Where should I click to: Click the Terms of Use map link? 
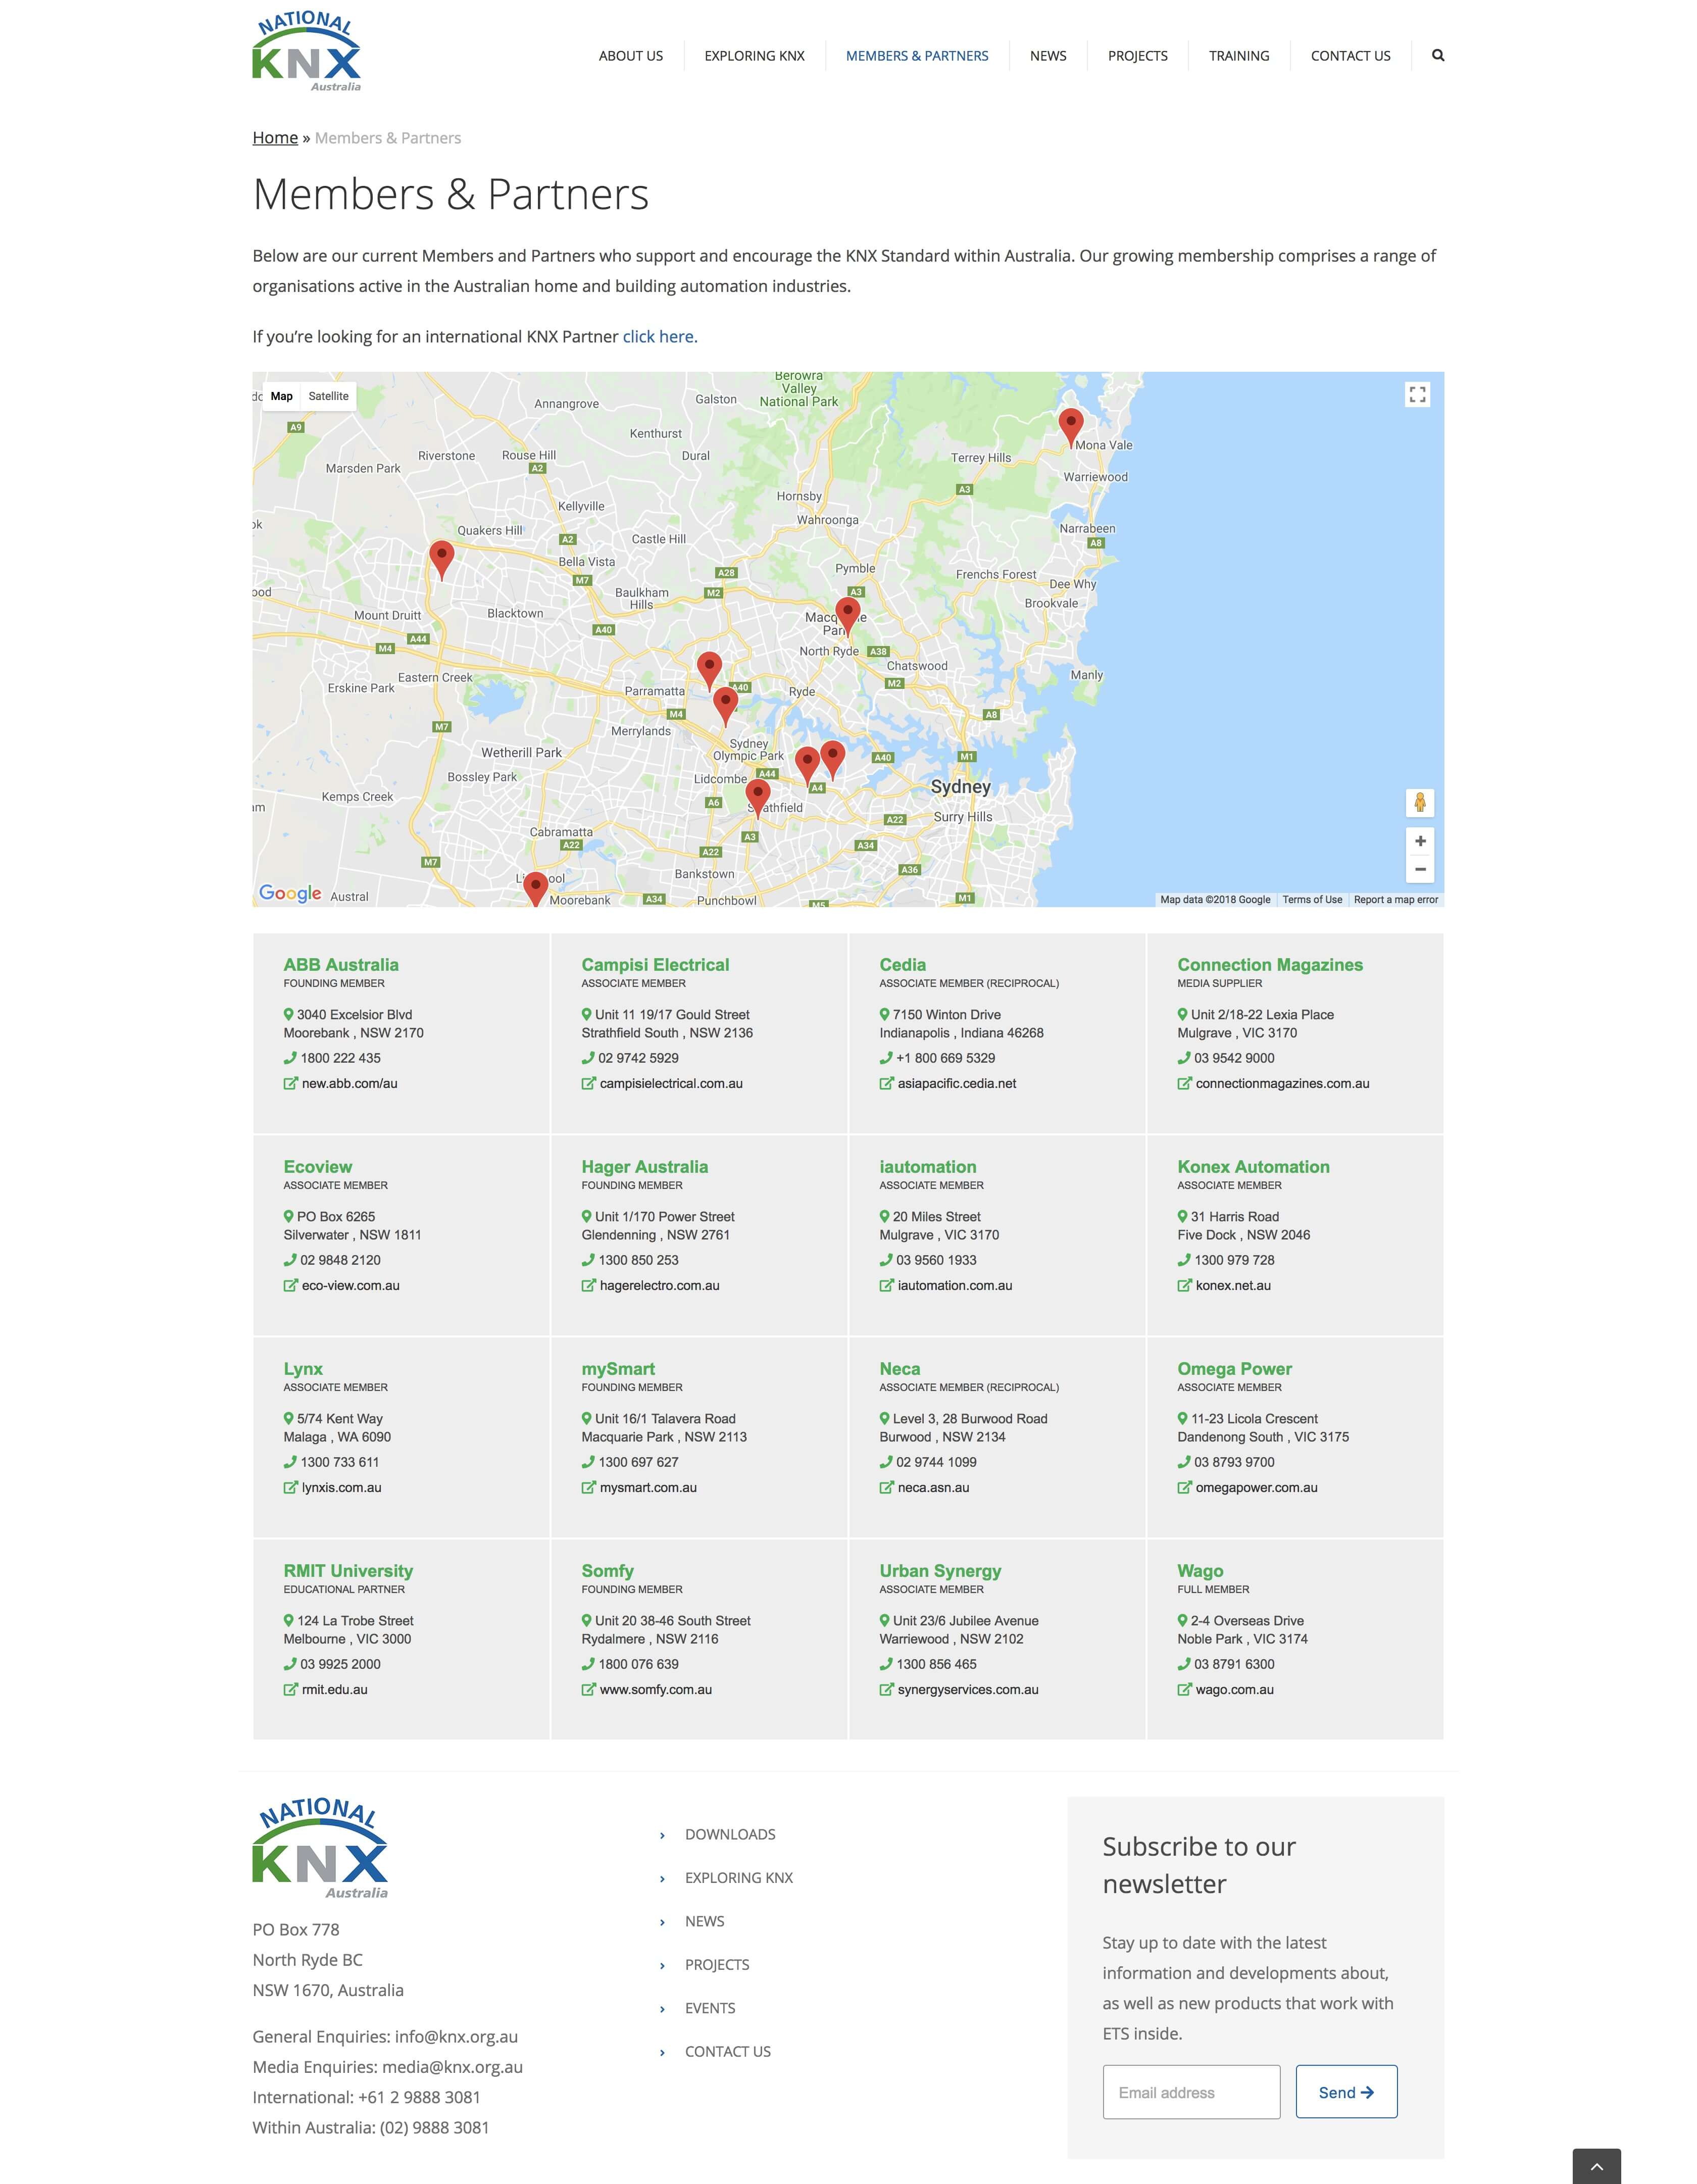point(1312,900)
